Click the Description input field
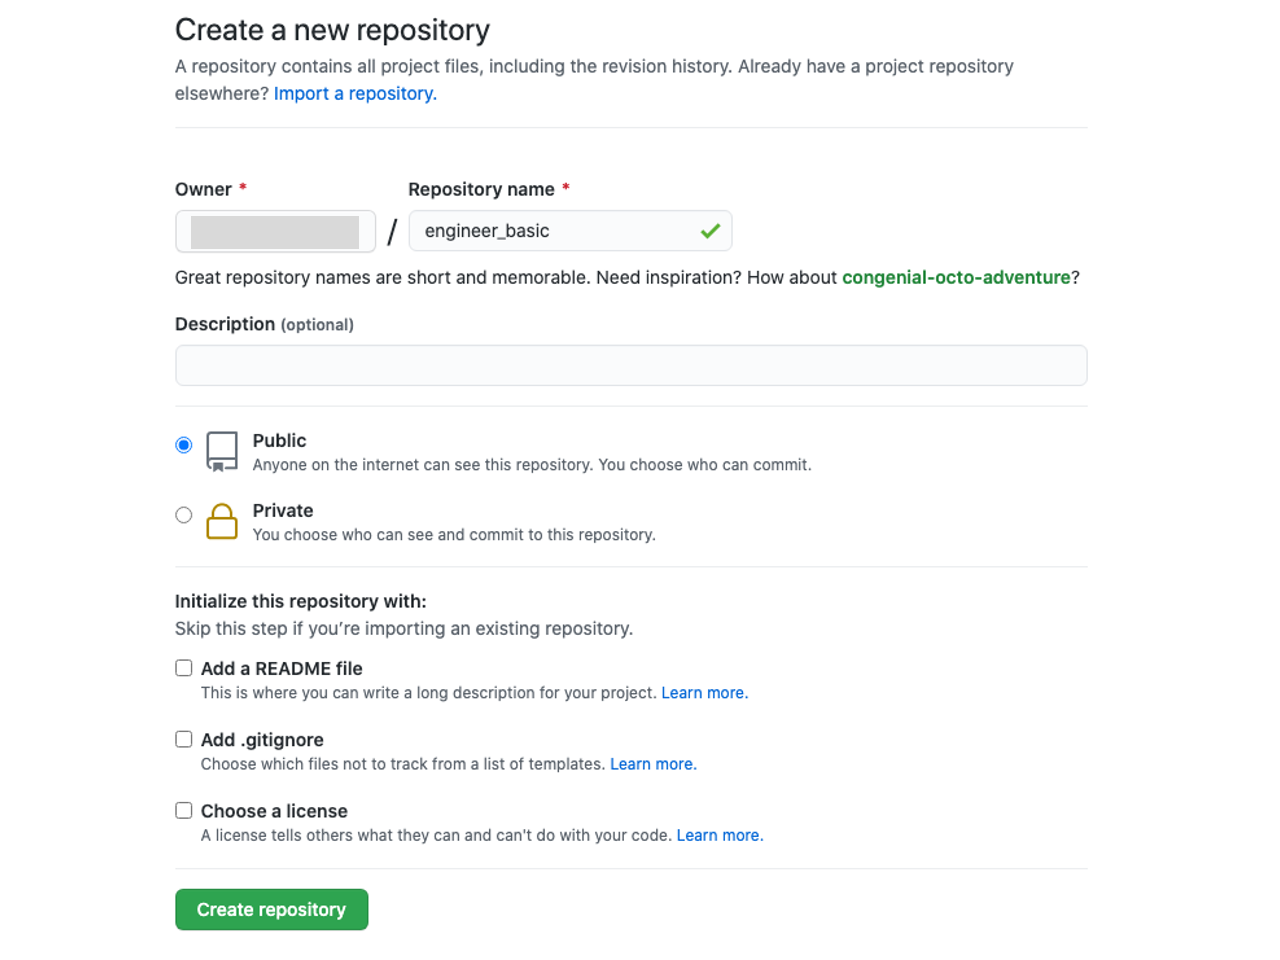 pyautogui.click(x=631, y=365)
